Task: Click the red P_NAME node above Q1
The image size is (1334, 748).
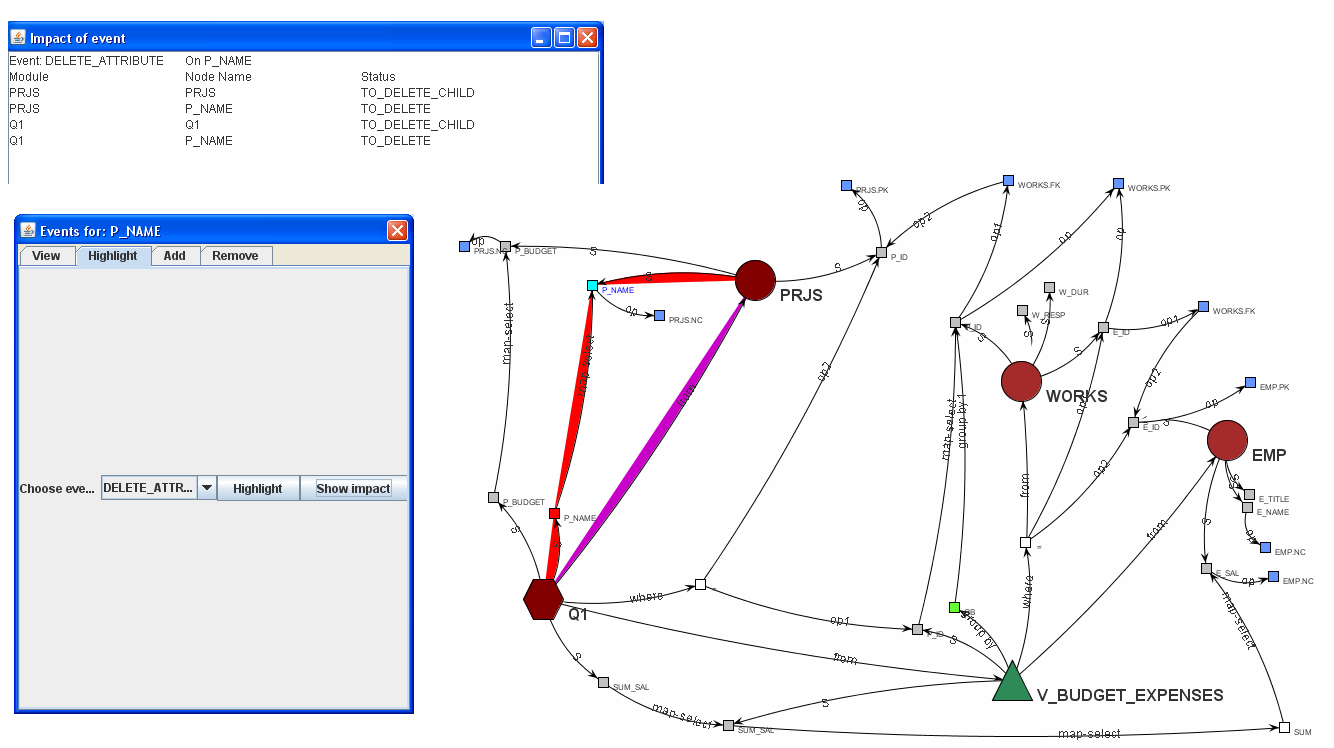Action: click(554, 514)
